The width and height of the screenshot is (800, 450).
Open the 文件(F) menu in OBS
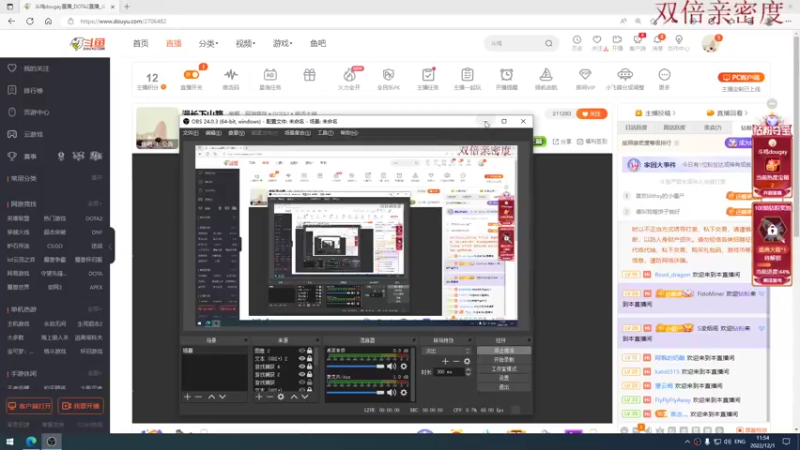click(x=191, y=133)
